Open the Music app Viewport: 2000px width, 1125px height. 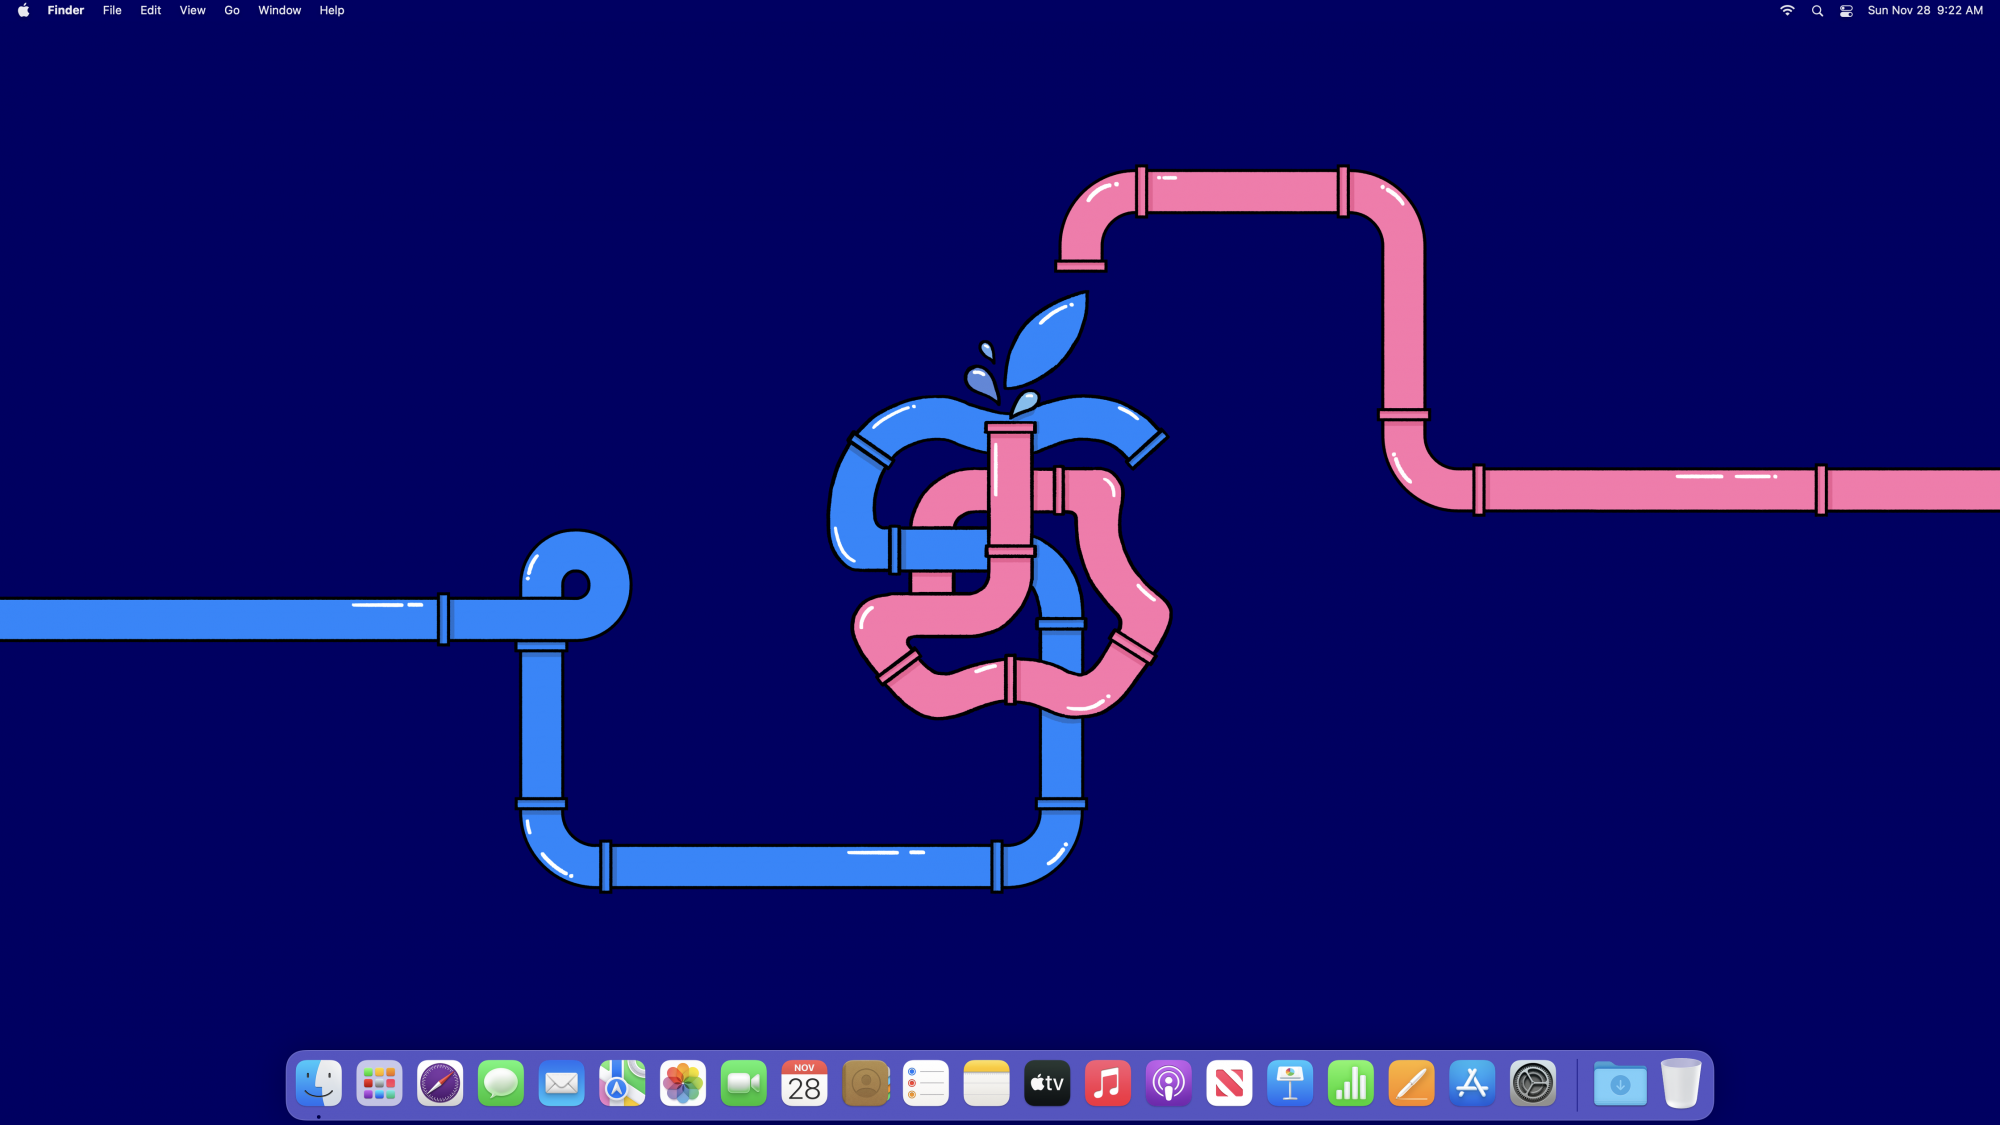point(1107,1084)
